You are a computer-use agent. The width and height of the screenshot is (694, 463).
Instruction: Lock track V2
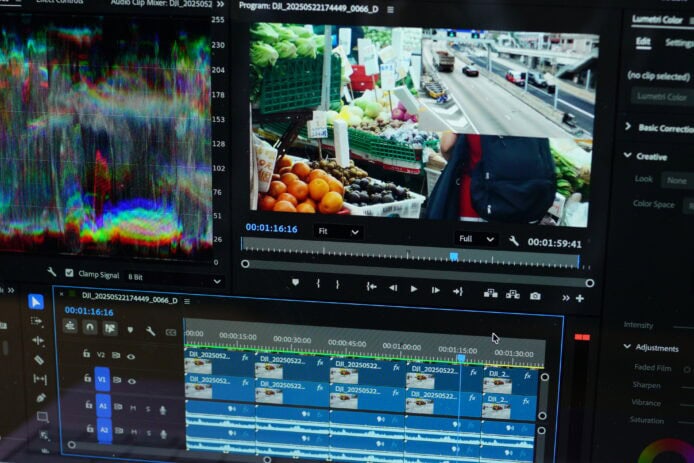coord(86,353)
